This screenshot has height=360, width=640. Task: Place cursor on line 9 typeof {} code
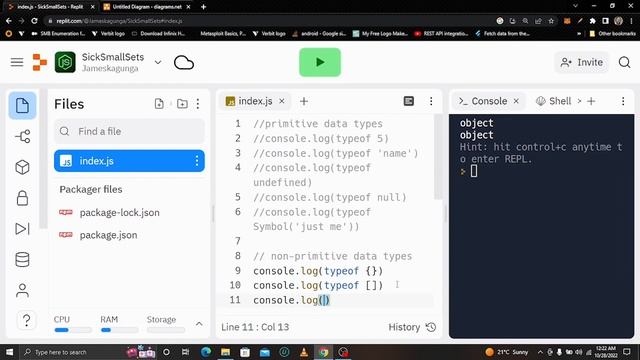pos(318,271)
